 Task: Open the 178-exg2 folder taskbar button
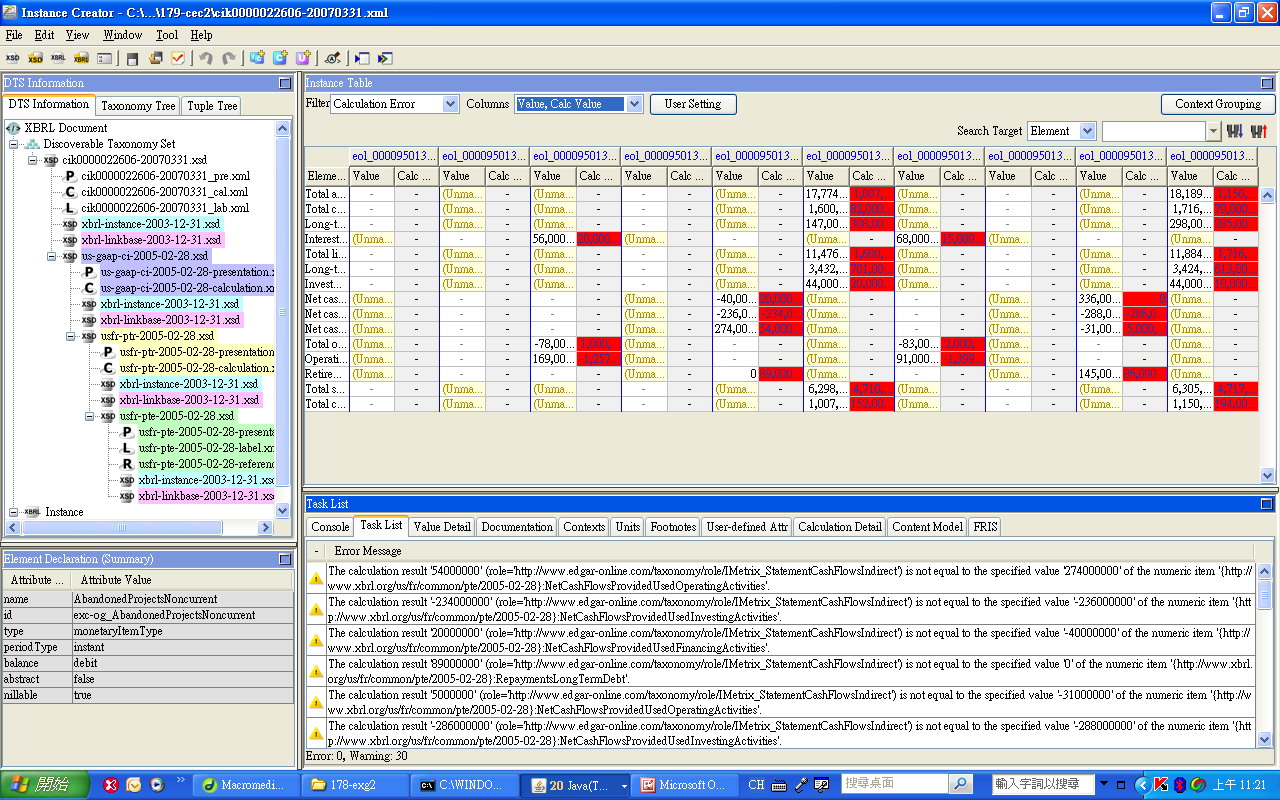point(354,785)
